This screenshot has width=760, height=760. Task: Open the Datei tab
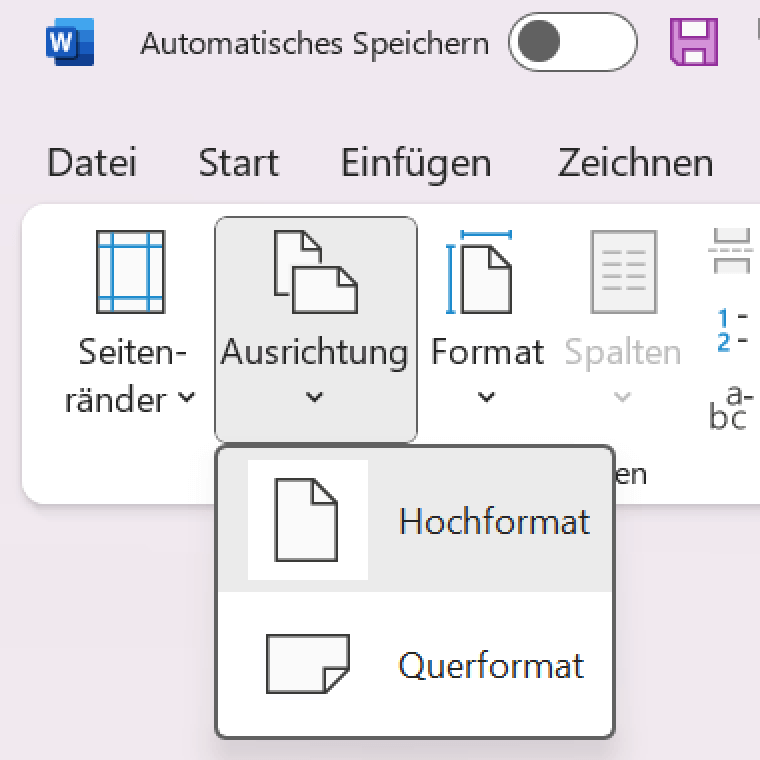(x=92, y=163)
